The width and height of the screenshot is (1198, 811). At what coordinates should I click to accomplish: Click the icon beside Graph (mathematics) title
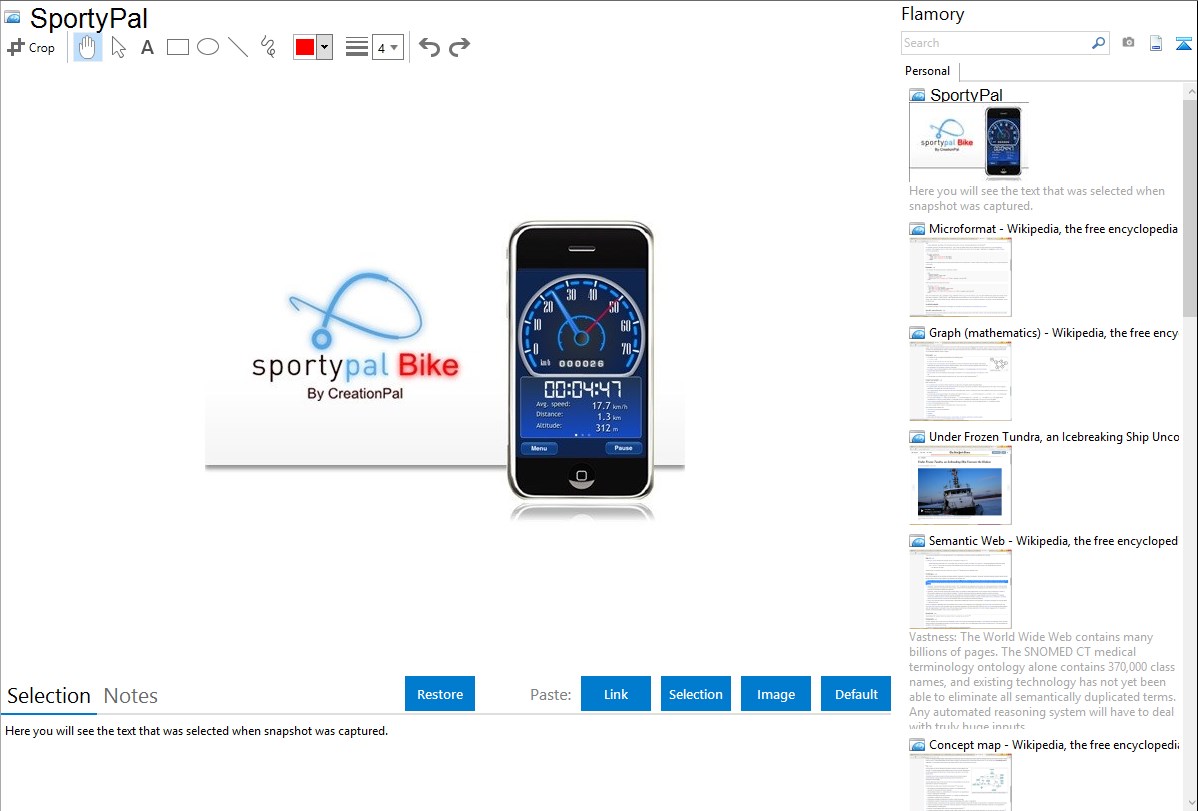click(x=918, y=333)
